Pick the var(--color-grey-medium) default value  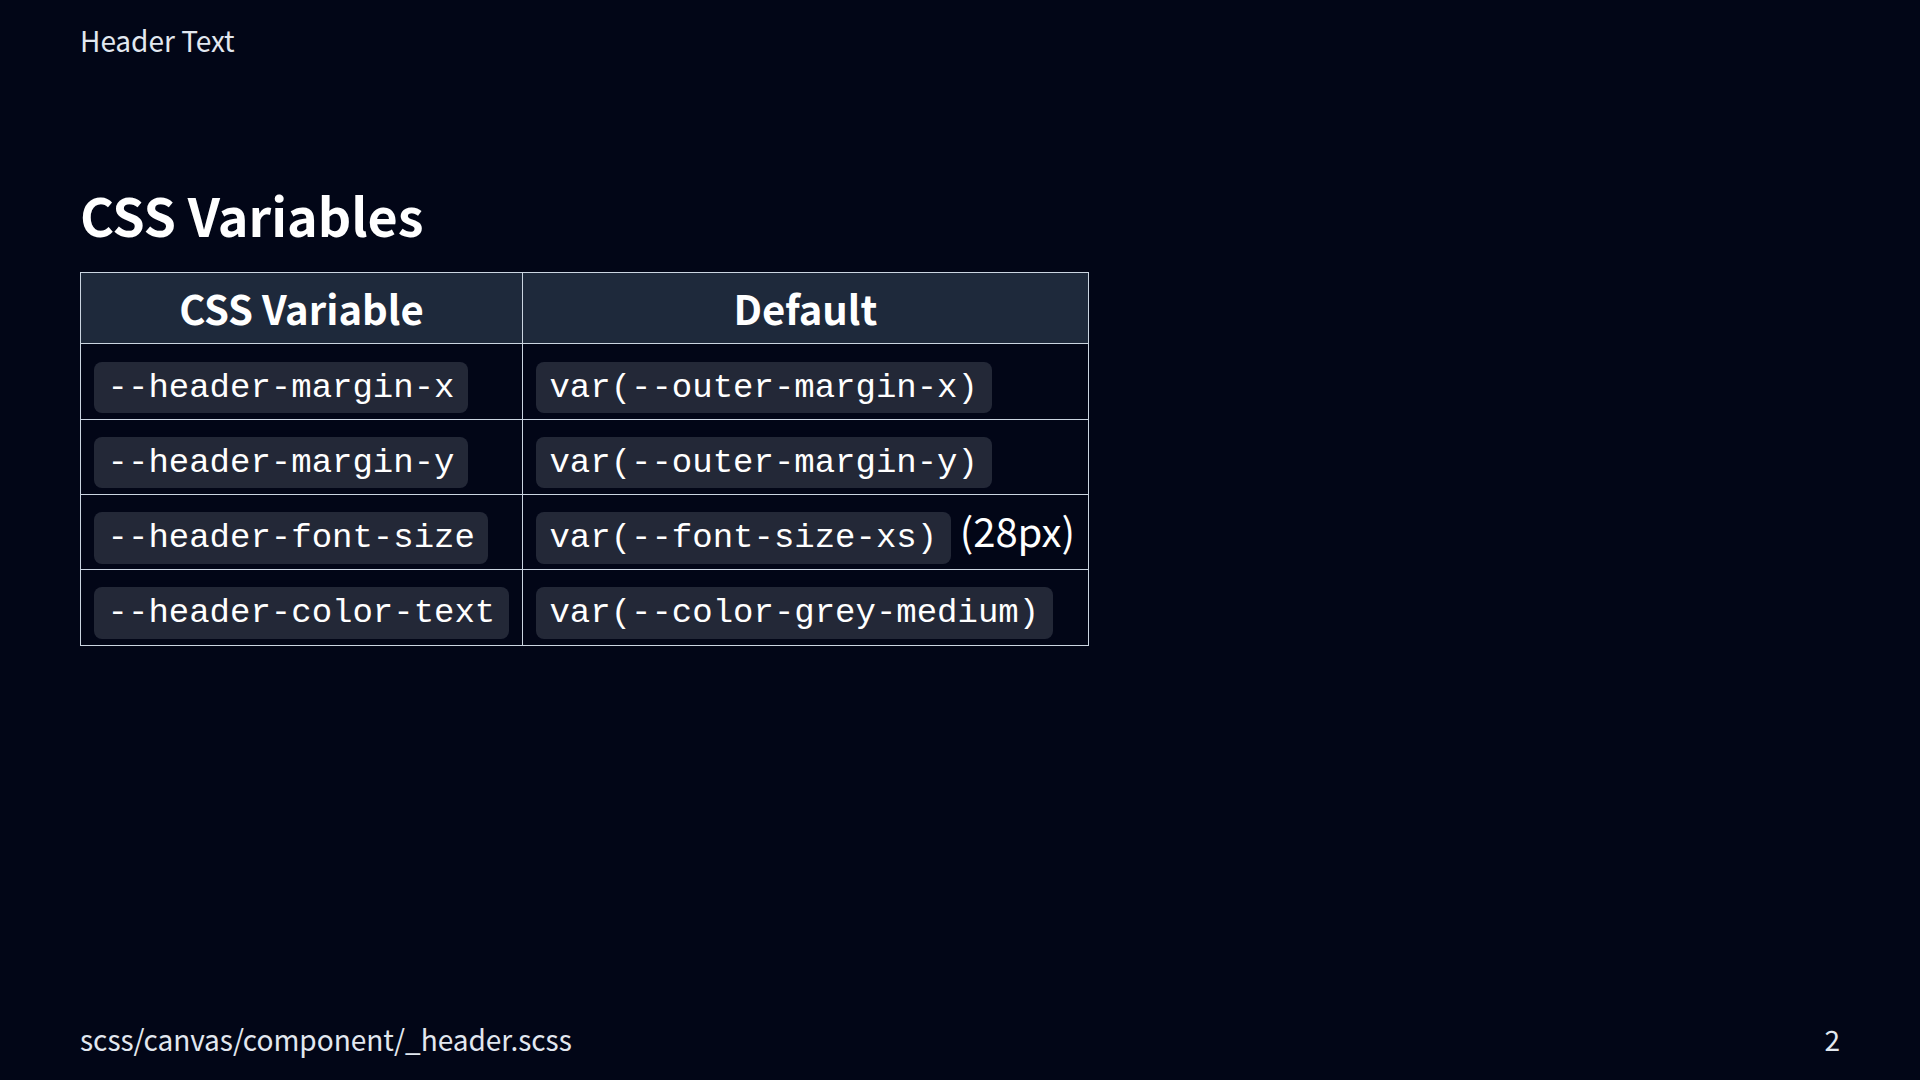tap(794, 612)
